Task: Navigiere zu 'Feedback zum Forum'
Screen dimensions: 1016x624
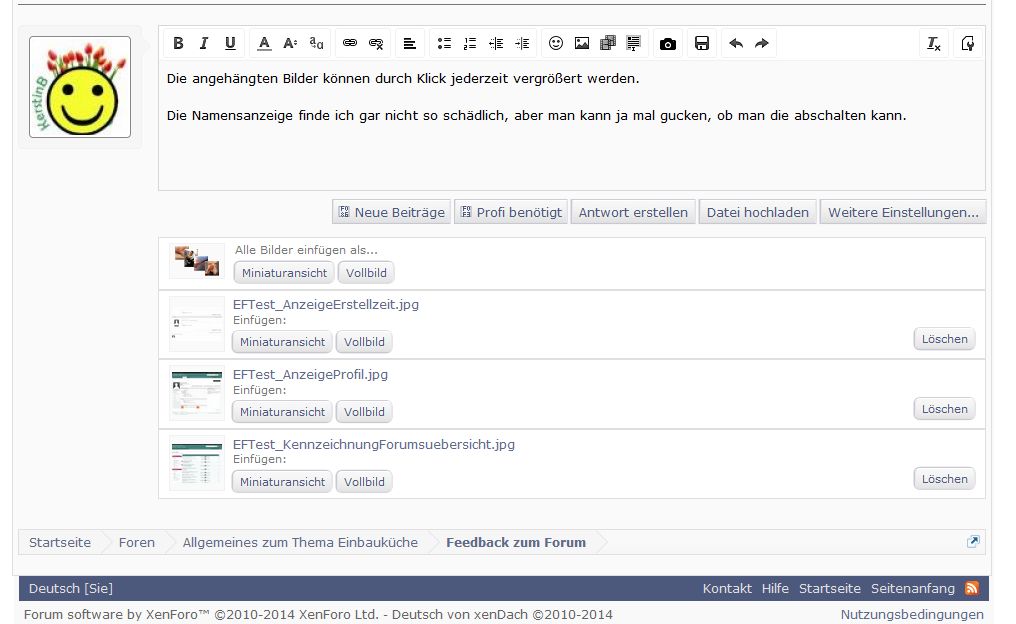Action: click(516, 542)
